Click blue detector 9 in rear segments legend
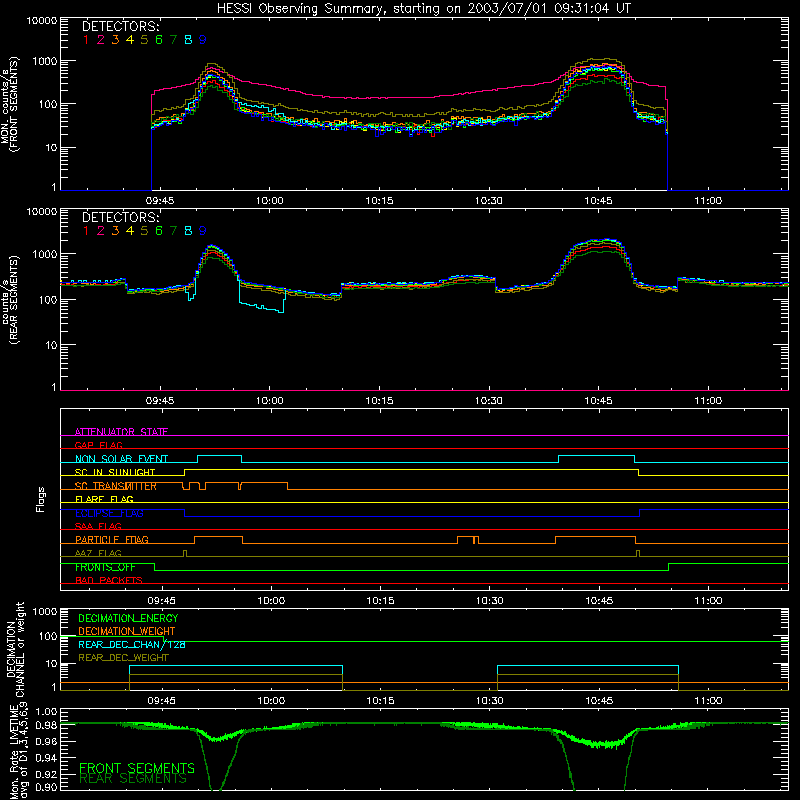800x800 pixels. point(203,231)
